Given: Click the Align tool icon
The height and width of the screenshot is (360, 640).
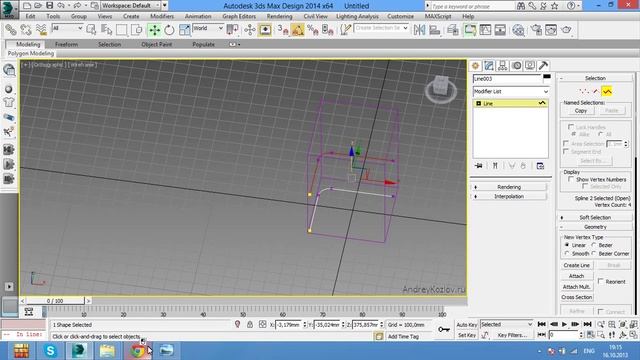Looking at the screenshot, I should [x=435, y=30].
